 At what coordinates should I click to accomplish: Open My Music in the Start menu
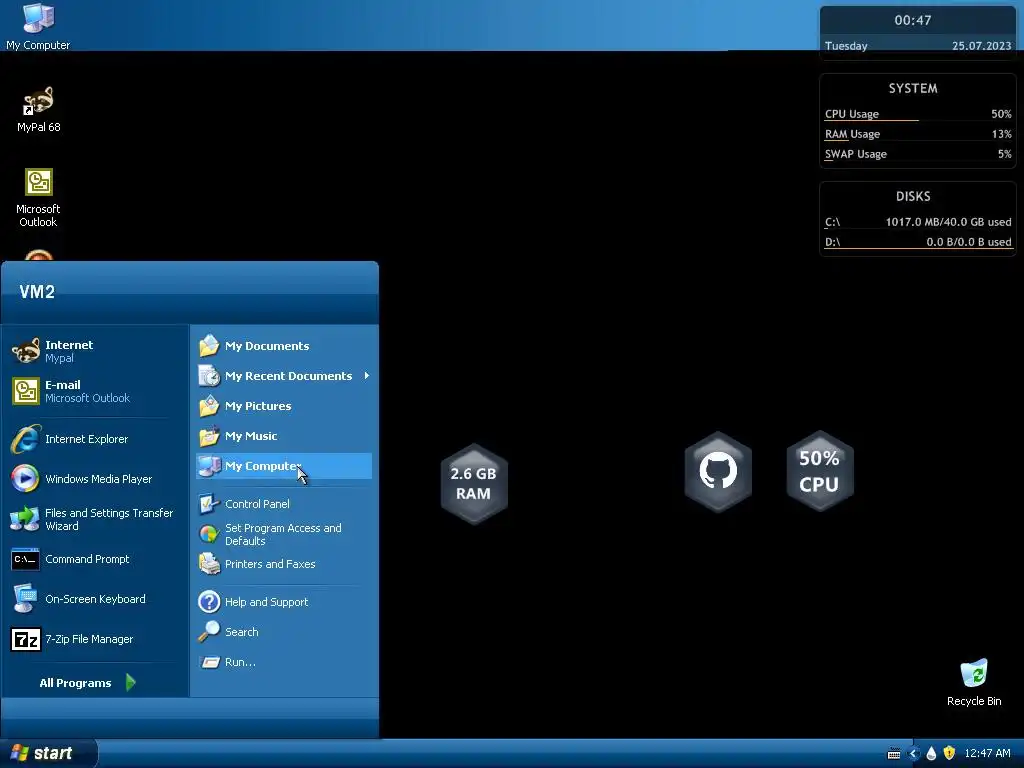coord(283,436)
